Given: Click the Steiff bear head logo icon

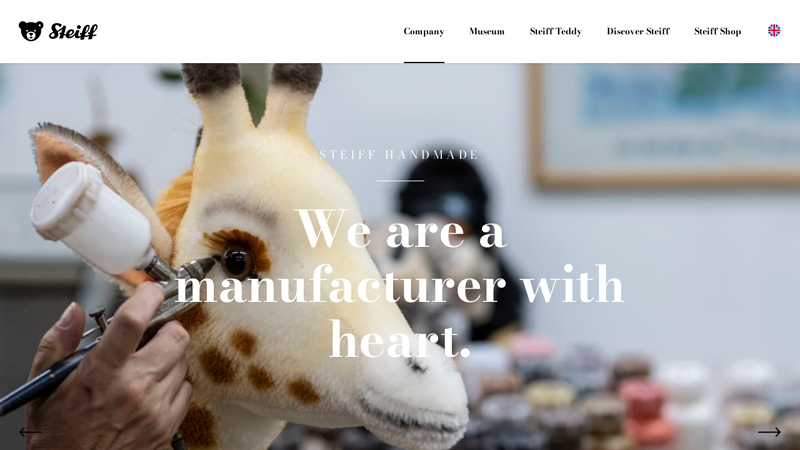Looking at the screenshot, I should coord(31,31).
